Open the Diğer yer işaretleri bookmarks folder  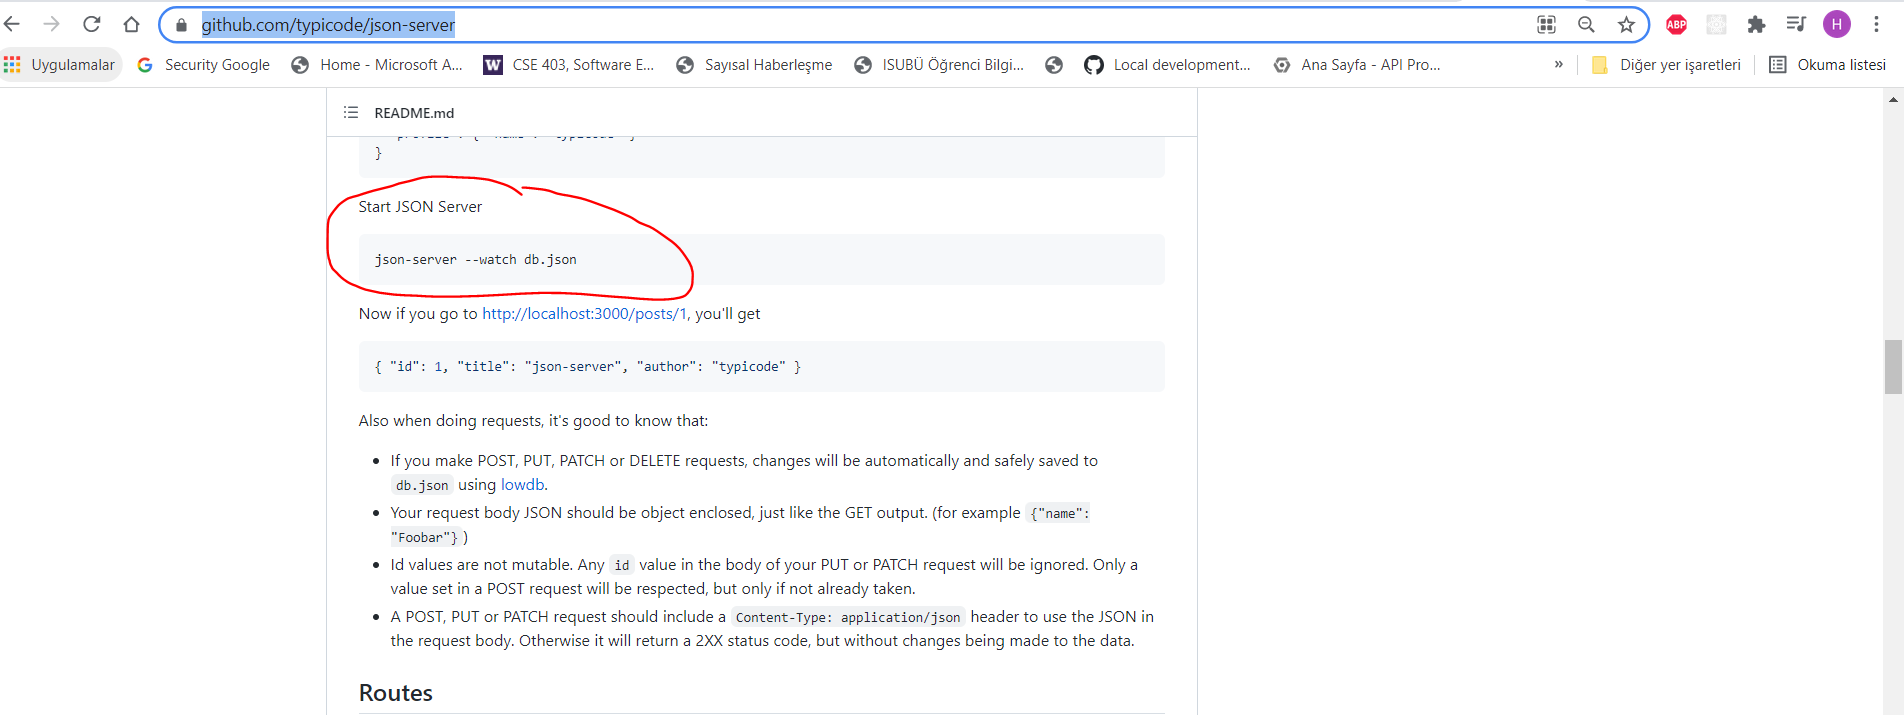click(1666, 65)
